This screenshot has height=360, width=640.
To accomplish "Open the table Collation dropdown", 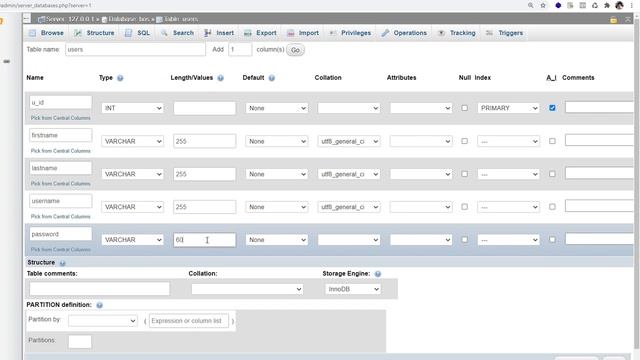I will (247, 289).
